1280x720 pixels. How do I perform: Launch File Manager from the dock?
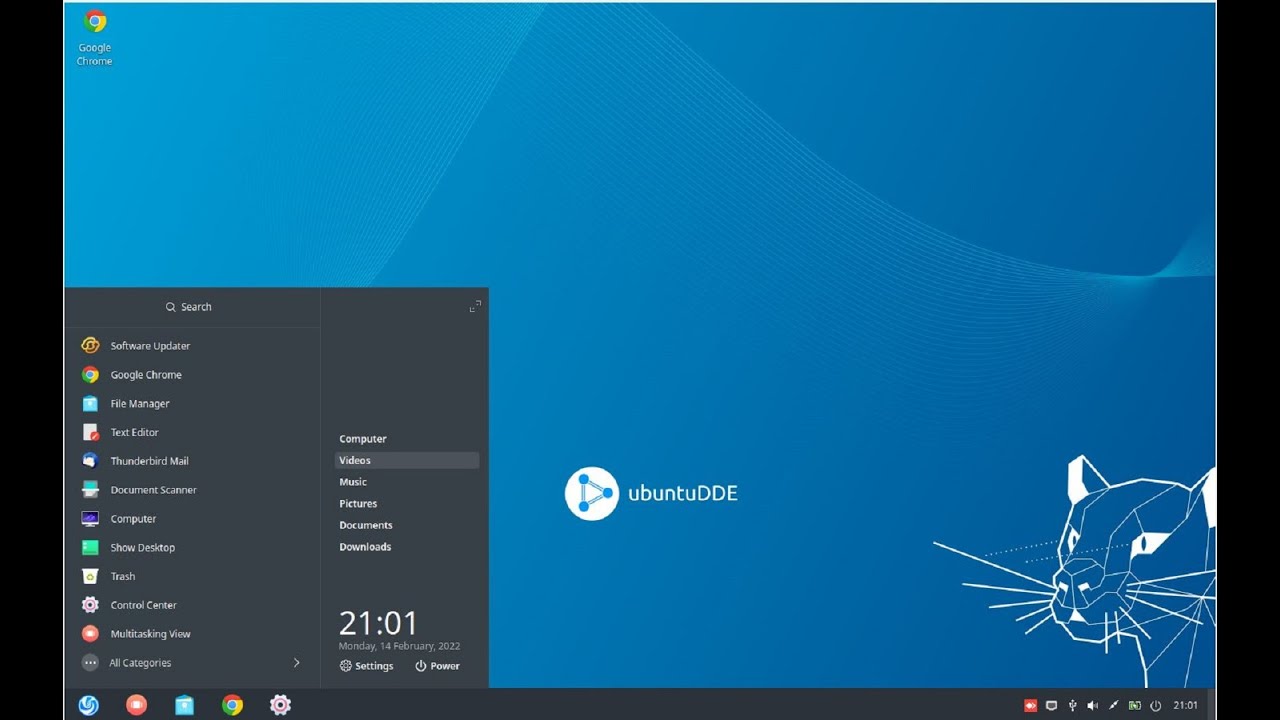point(184,705)
